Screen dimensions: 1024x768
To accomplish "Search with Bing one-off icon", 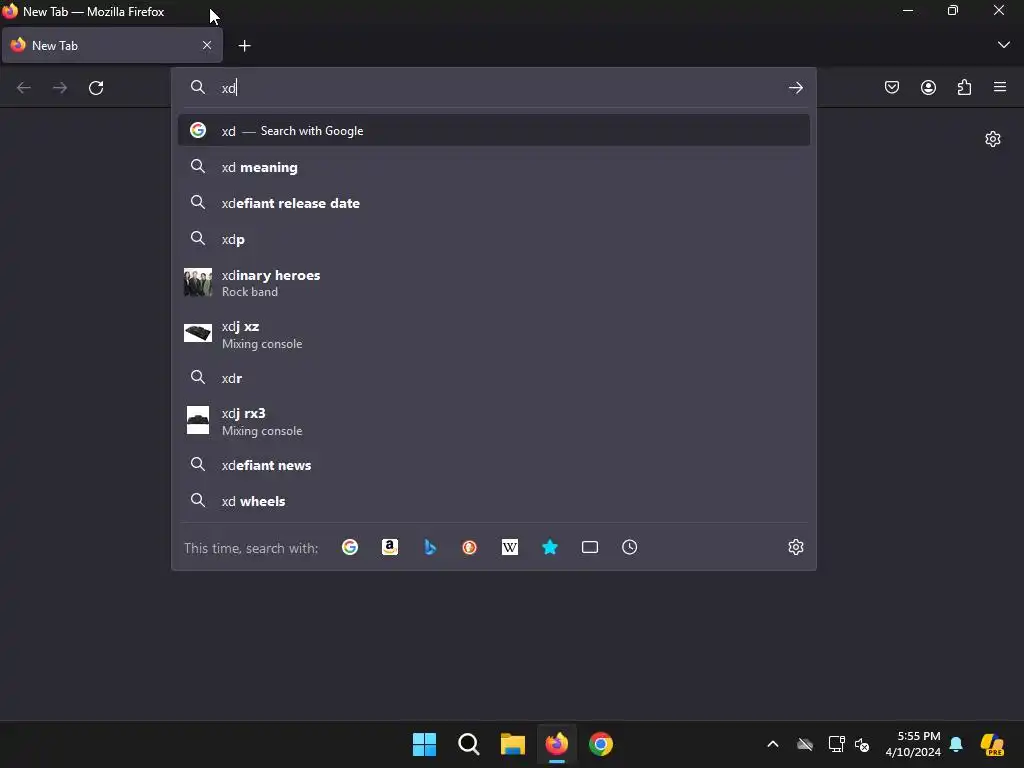I will [430, 547].
